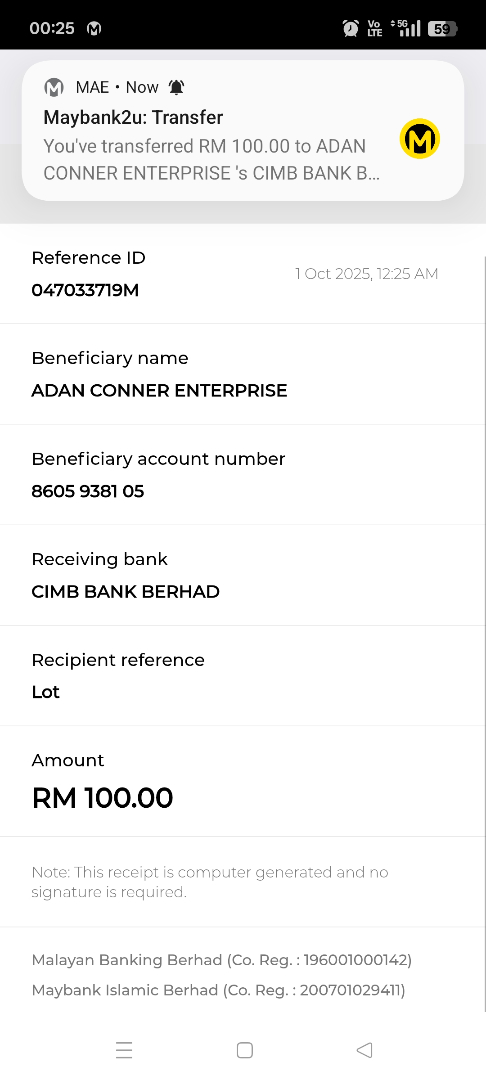
Task: Tap receiving bank CIMB BANK BERHAD
Action: tap(125, 592)
